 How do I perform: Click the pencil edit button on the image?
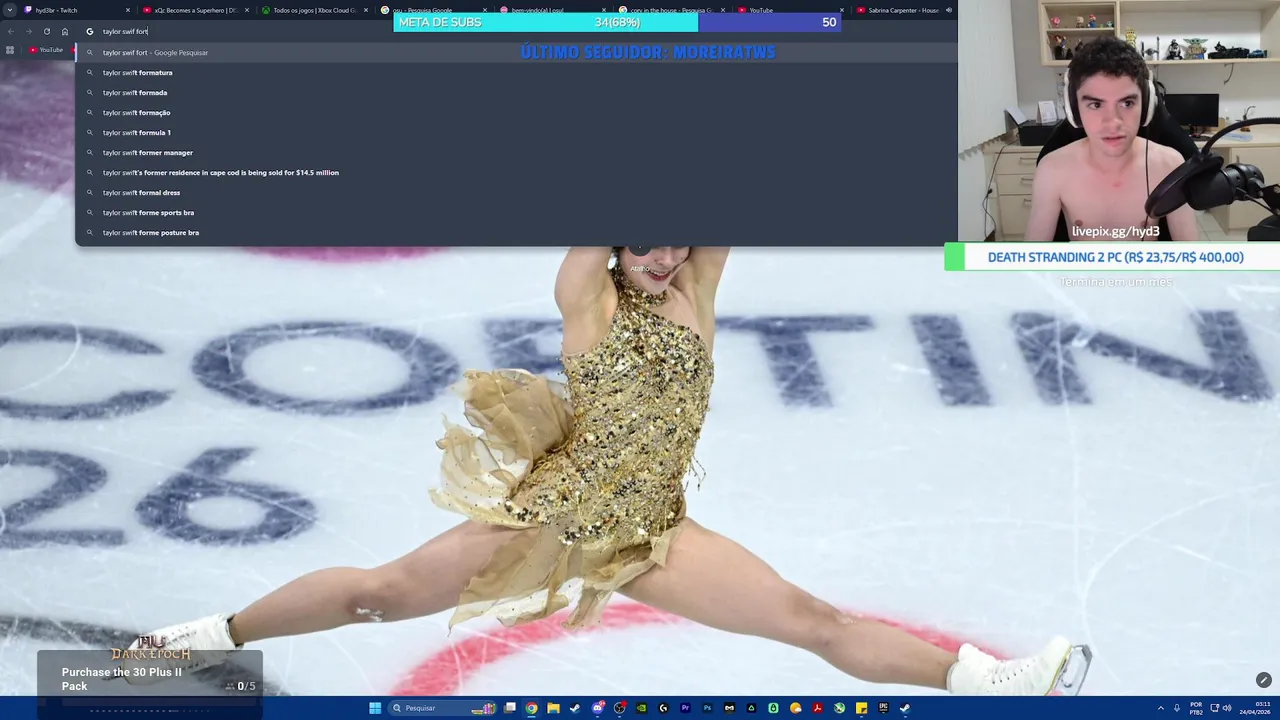click(1263, 680)
